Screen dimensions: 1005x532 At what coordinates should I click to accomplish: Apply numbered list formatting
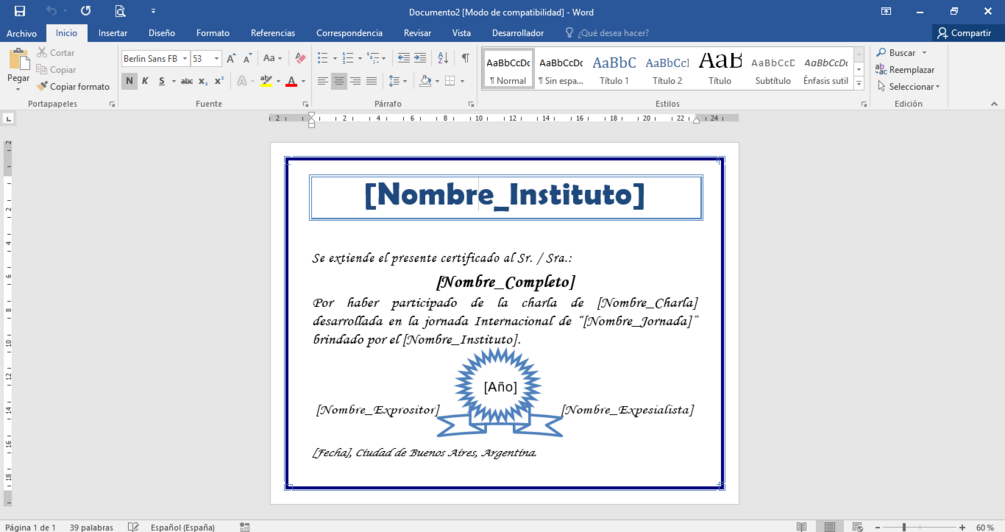348,58
